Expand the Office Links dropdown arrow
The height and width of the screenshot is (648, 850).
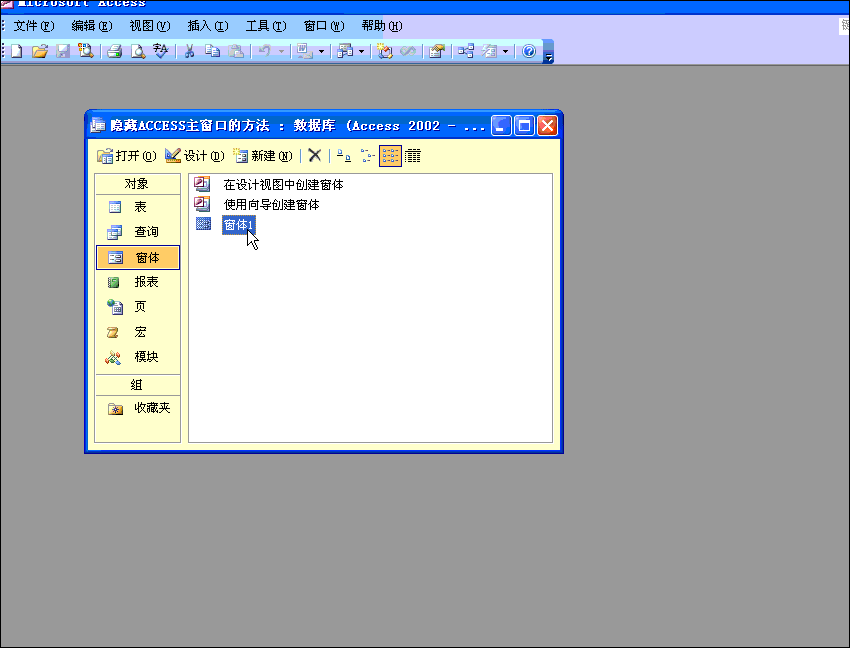pos(321,52)
